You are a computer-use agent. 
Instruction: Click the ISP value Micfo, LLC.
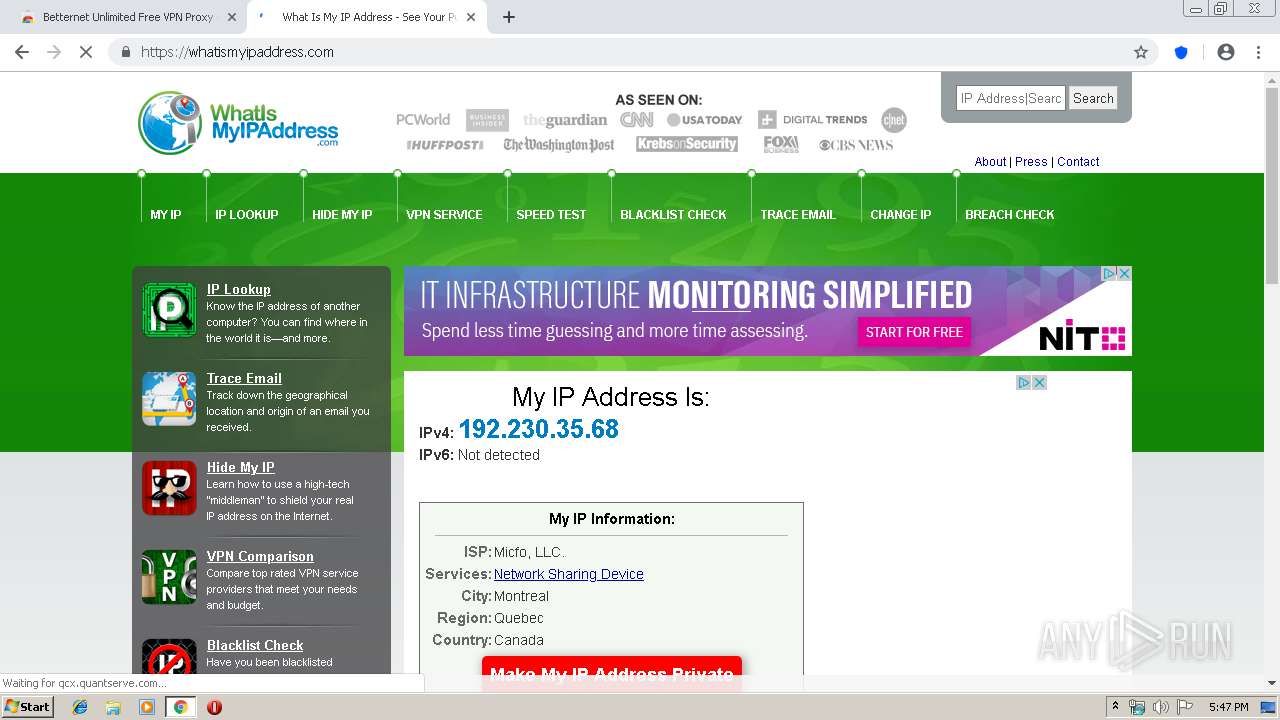tap(529, 552)
